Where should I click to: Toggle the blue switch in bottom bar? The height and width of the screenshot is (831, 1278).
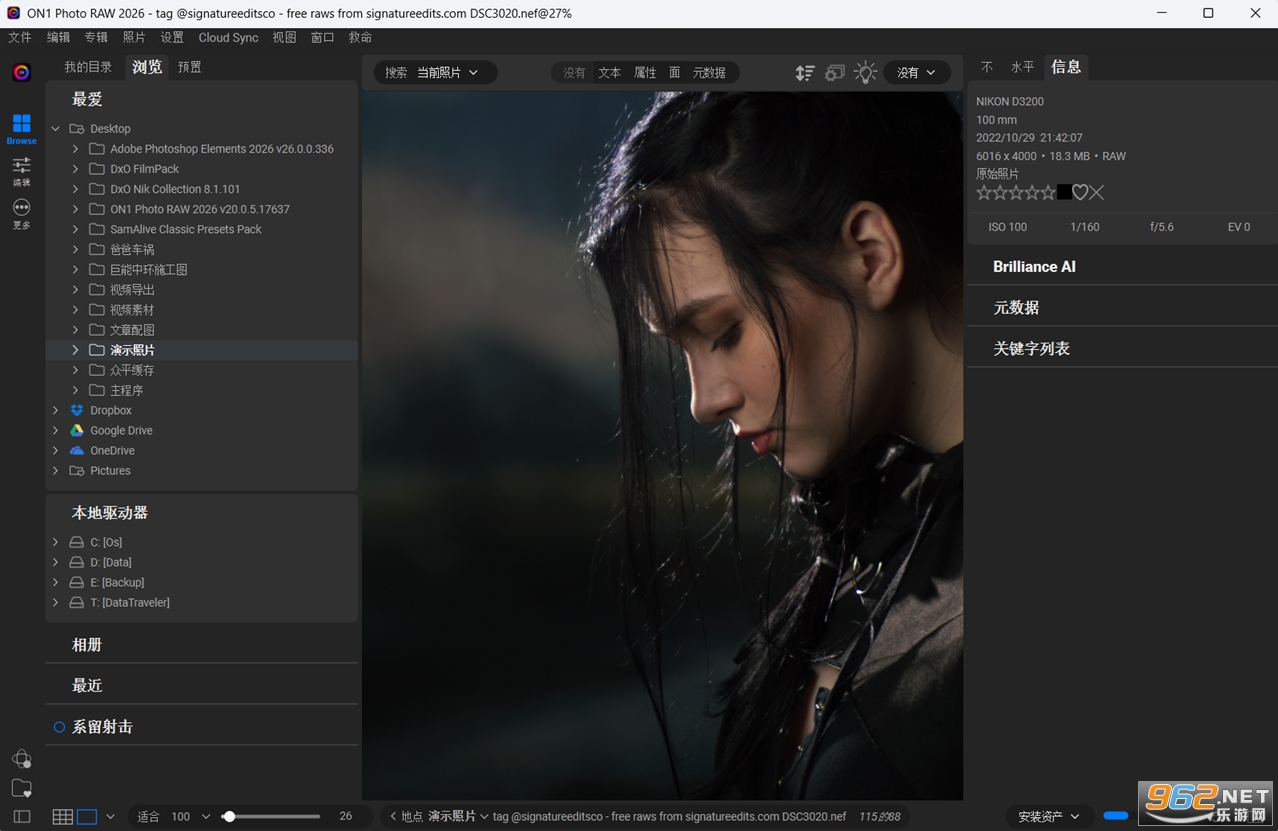1116,816
